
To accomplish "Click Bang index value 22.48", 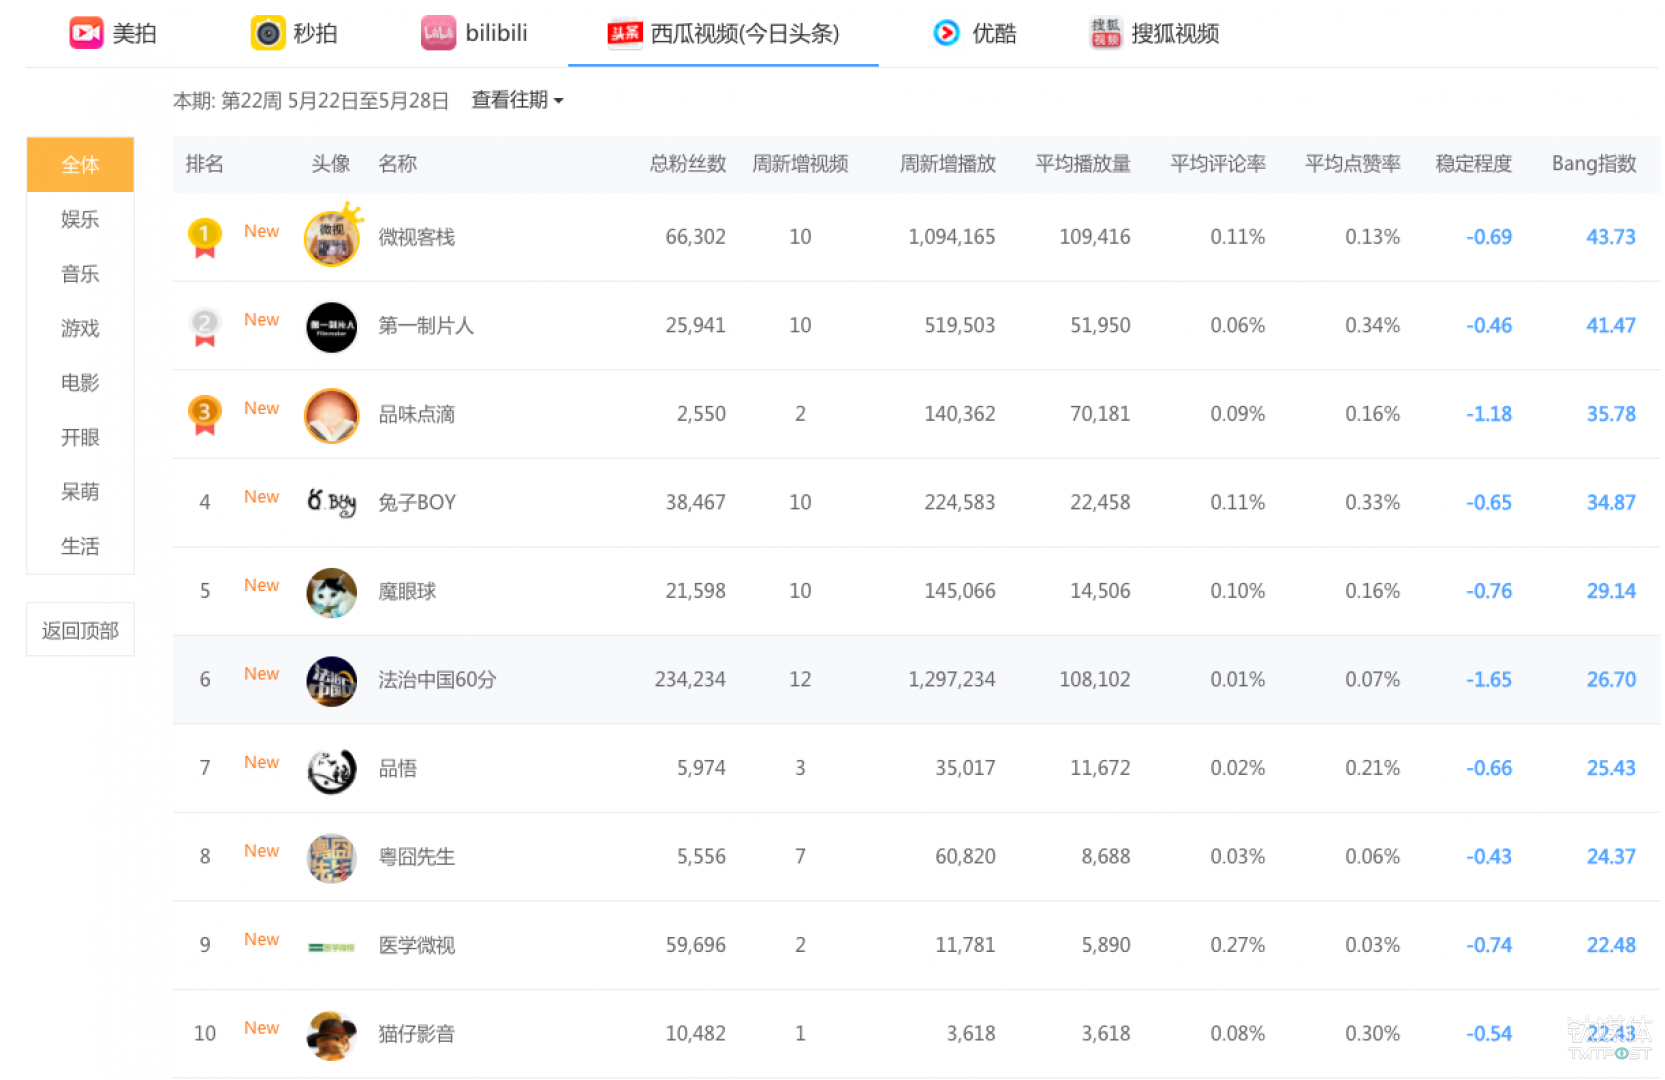I will 1611,945.
